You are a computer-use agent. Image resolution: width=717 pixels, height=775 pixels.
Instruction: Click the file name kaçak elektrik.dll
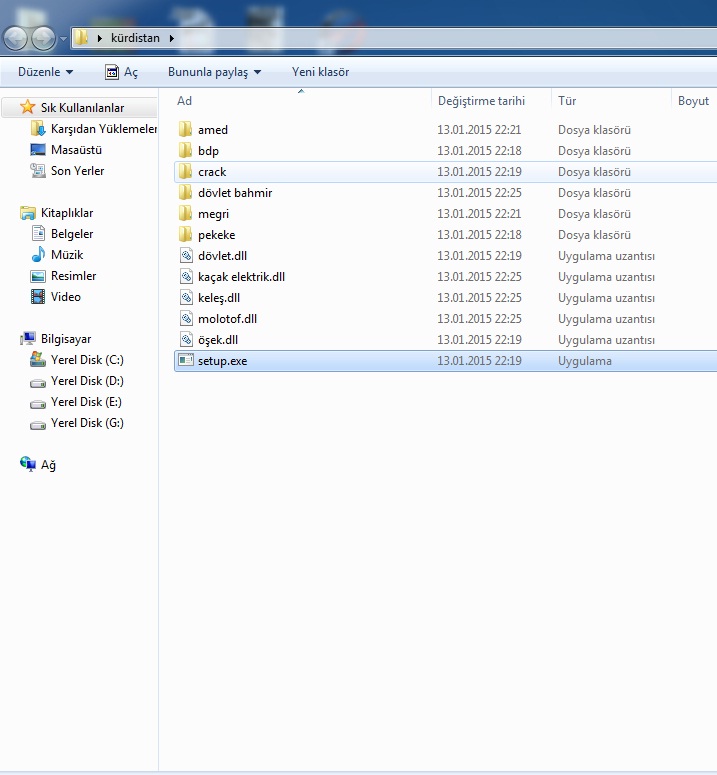[x=241, y=277]
